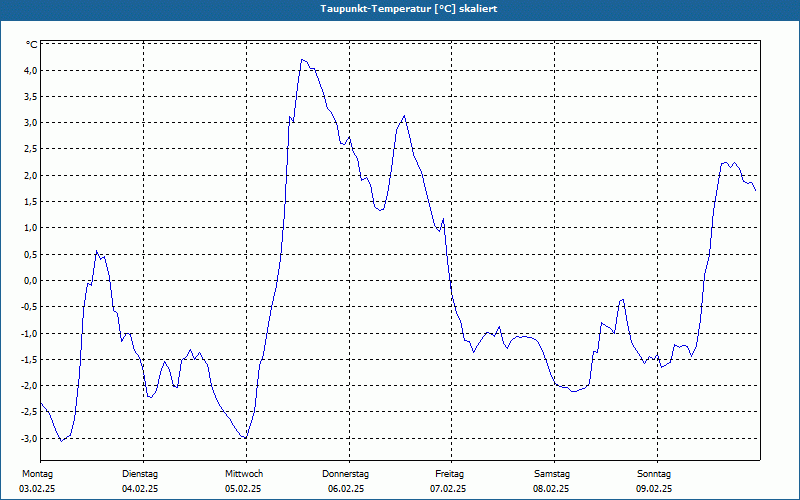Image resolution: width=800 pixels, height=500 pixels.
Task: Click the -3,0 y-axis value
Action: 29,438
